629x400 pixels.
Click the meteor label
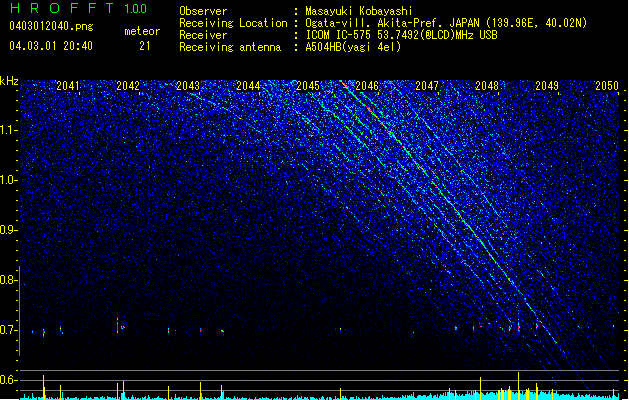point(142,31)
